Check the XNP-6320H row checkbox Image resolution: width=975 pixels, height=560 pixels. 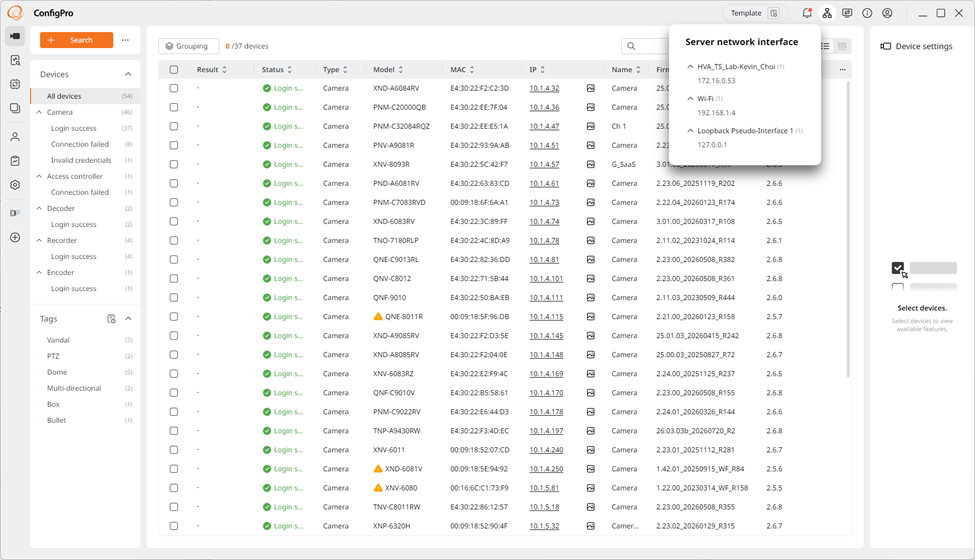pyautogui.click(x=174, y=526)
